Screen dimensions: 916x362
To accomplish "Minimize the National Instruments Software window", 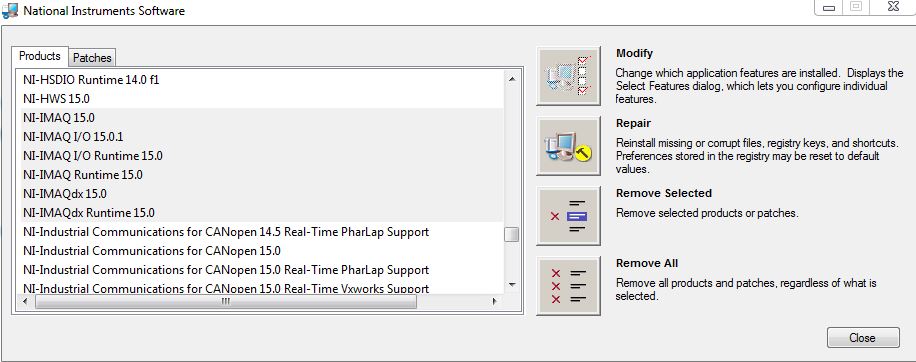I will click(x=829, y=8).
